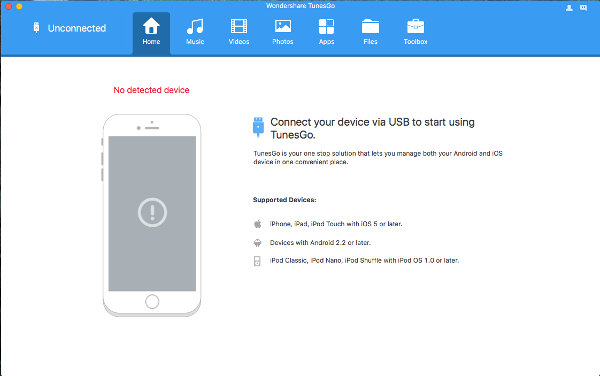Screen dimensions: 600x376
Task: Click 'iPod Classic, iPod Nano, iPod Shuffle' line
Action: [364, 260]
